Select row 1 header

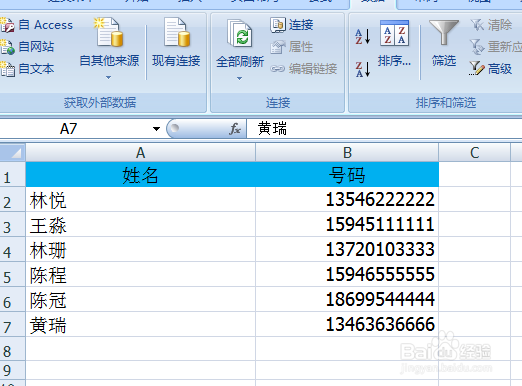(x=12, y=174)
